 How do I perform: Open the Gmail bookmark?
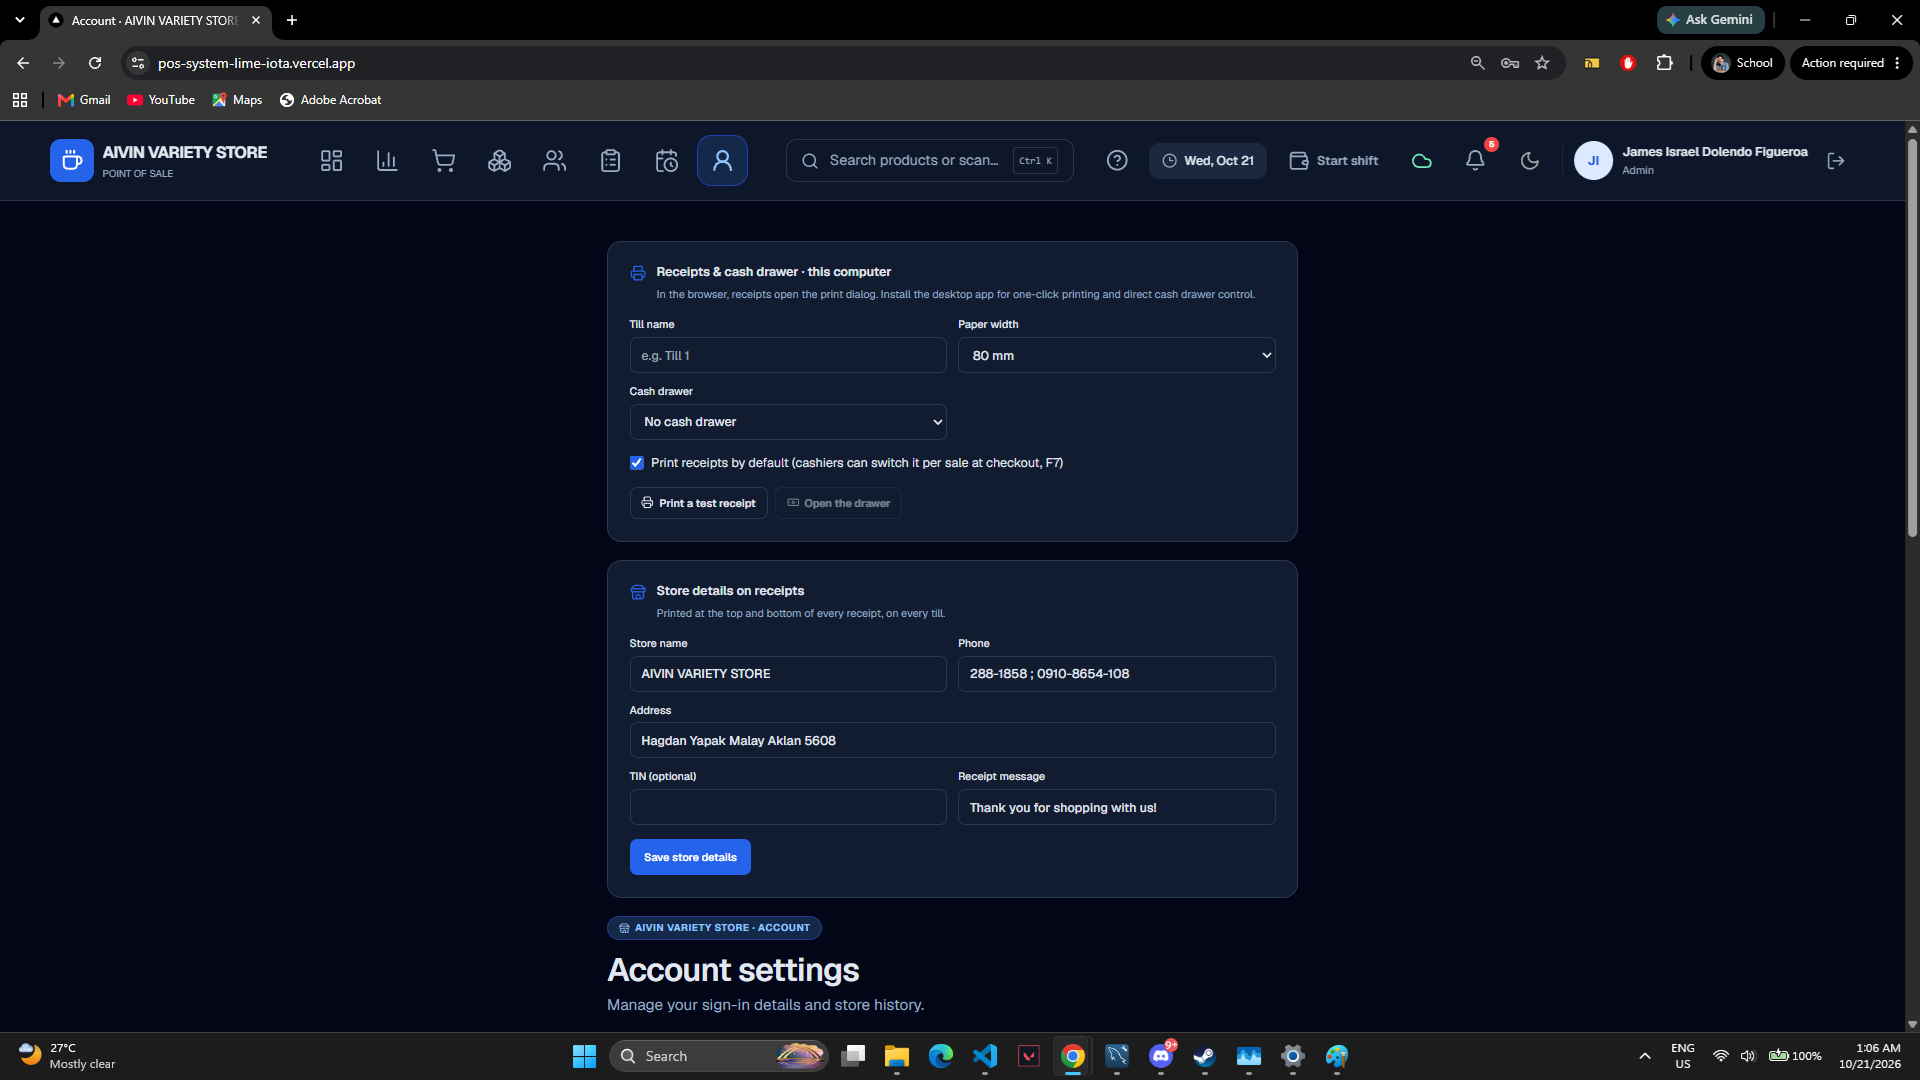click(84, 100)
